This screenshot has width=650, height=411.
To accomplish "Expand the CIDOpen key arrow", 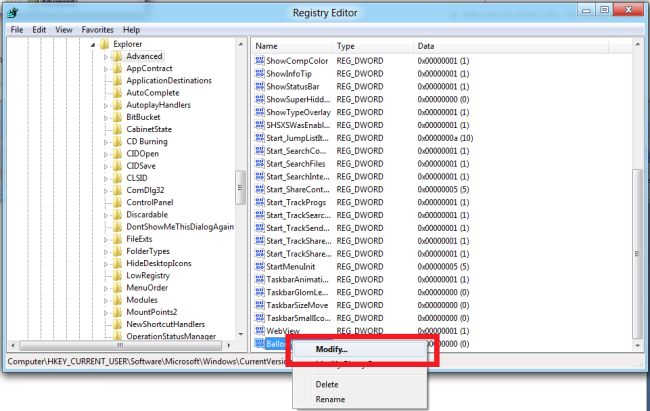I will [106, 154].
